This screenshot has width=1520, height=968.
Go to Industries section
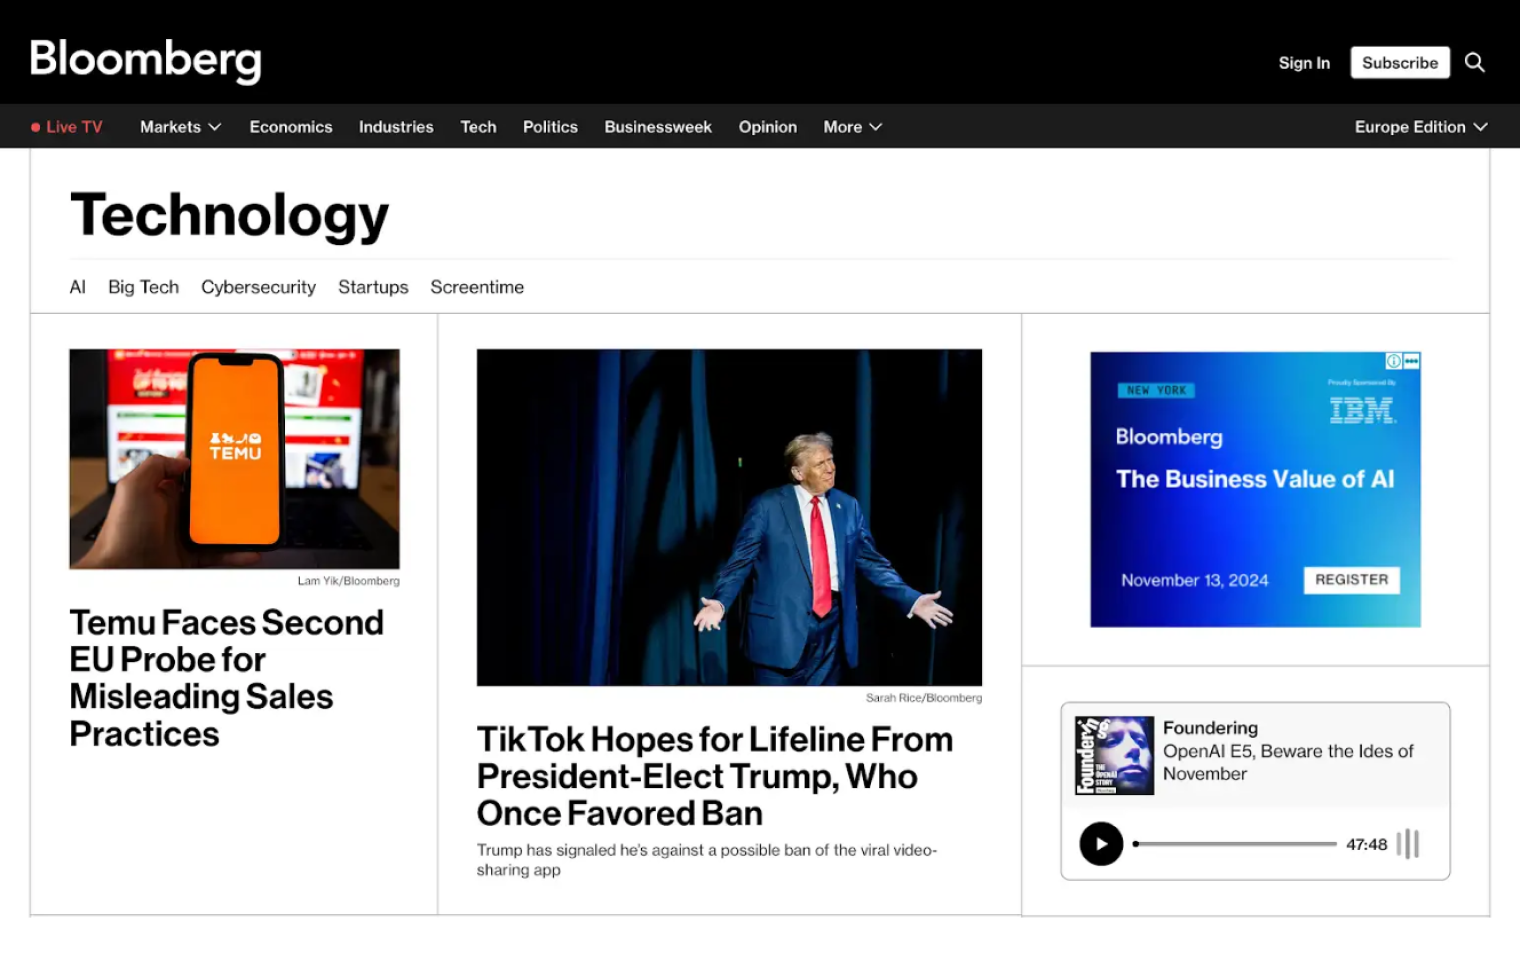[396, 127]
